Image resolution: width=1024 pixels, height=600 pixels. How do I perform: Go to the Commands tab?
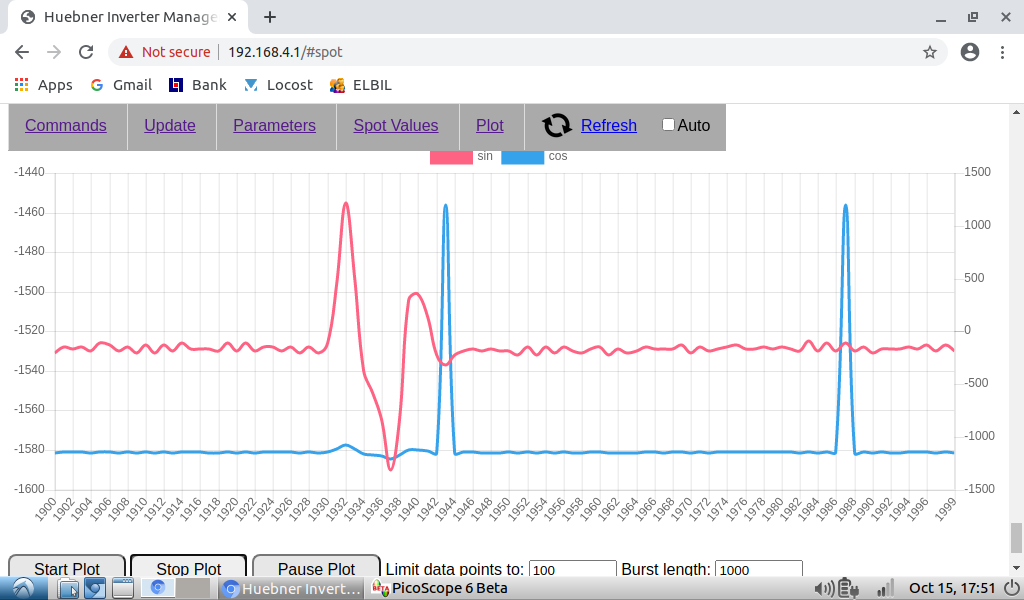click(x=66, y=125)
